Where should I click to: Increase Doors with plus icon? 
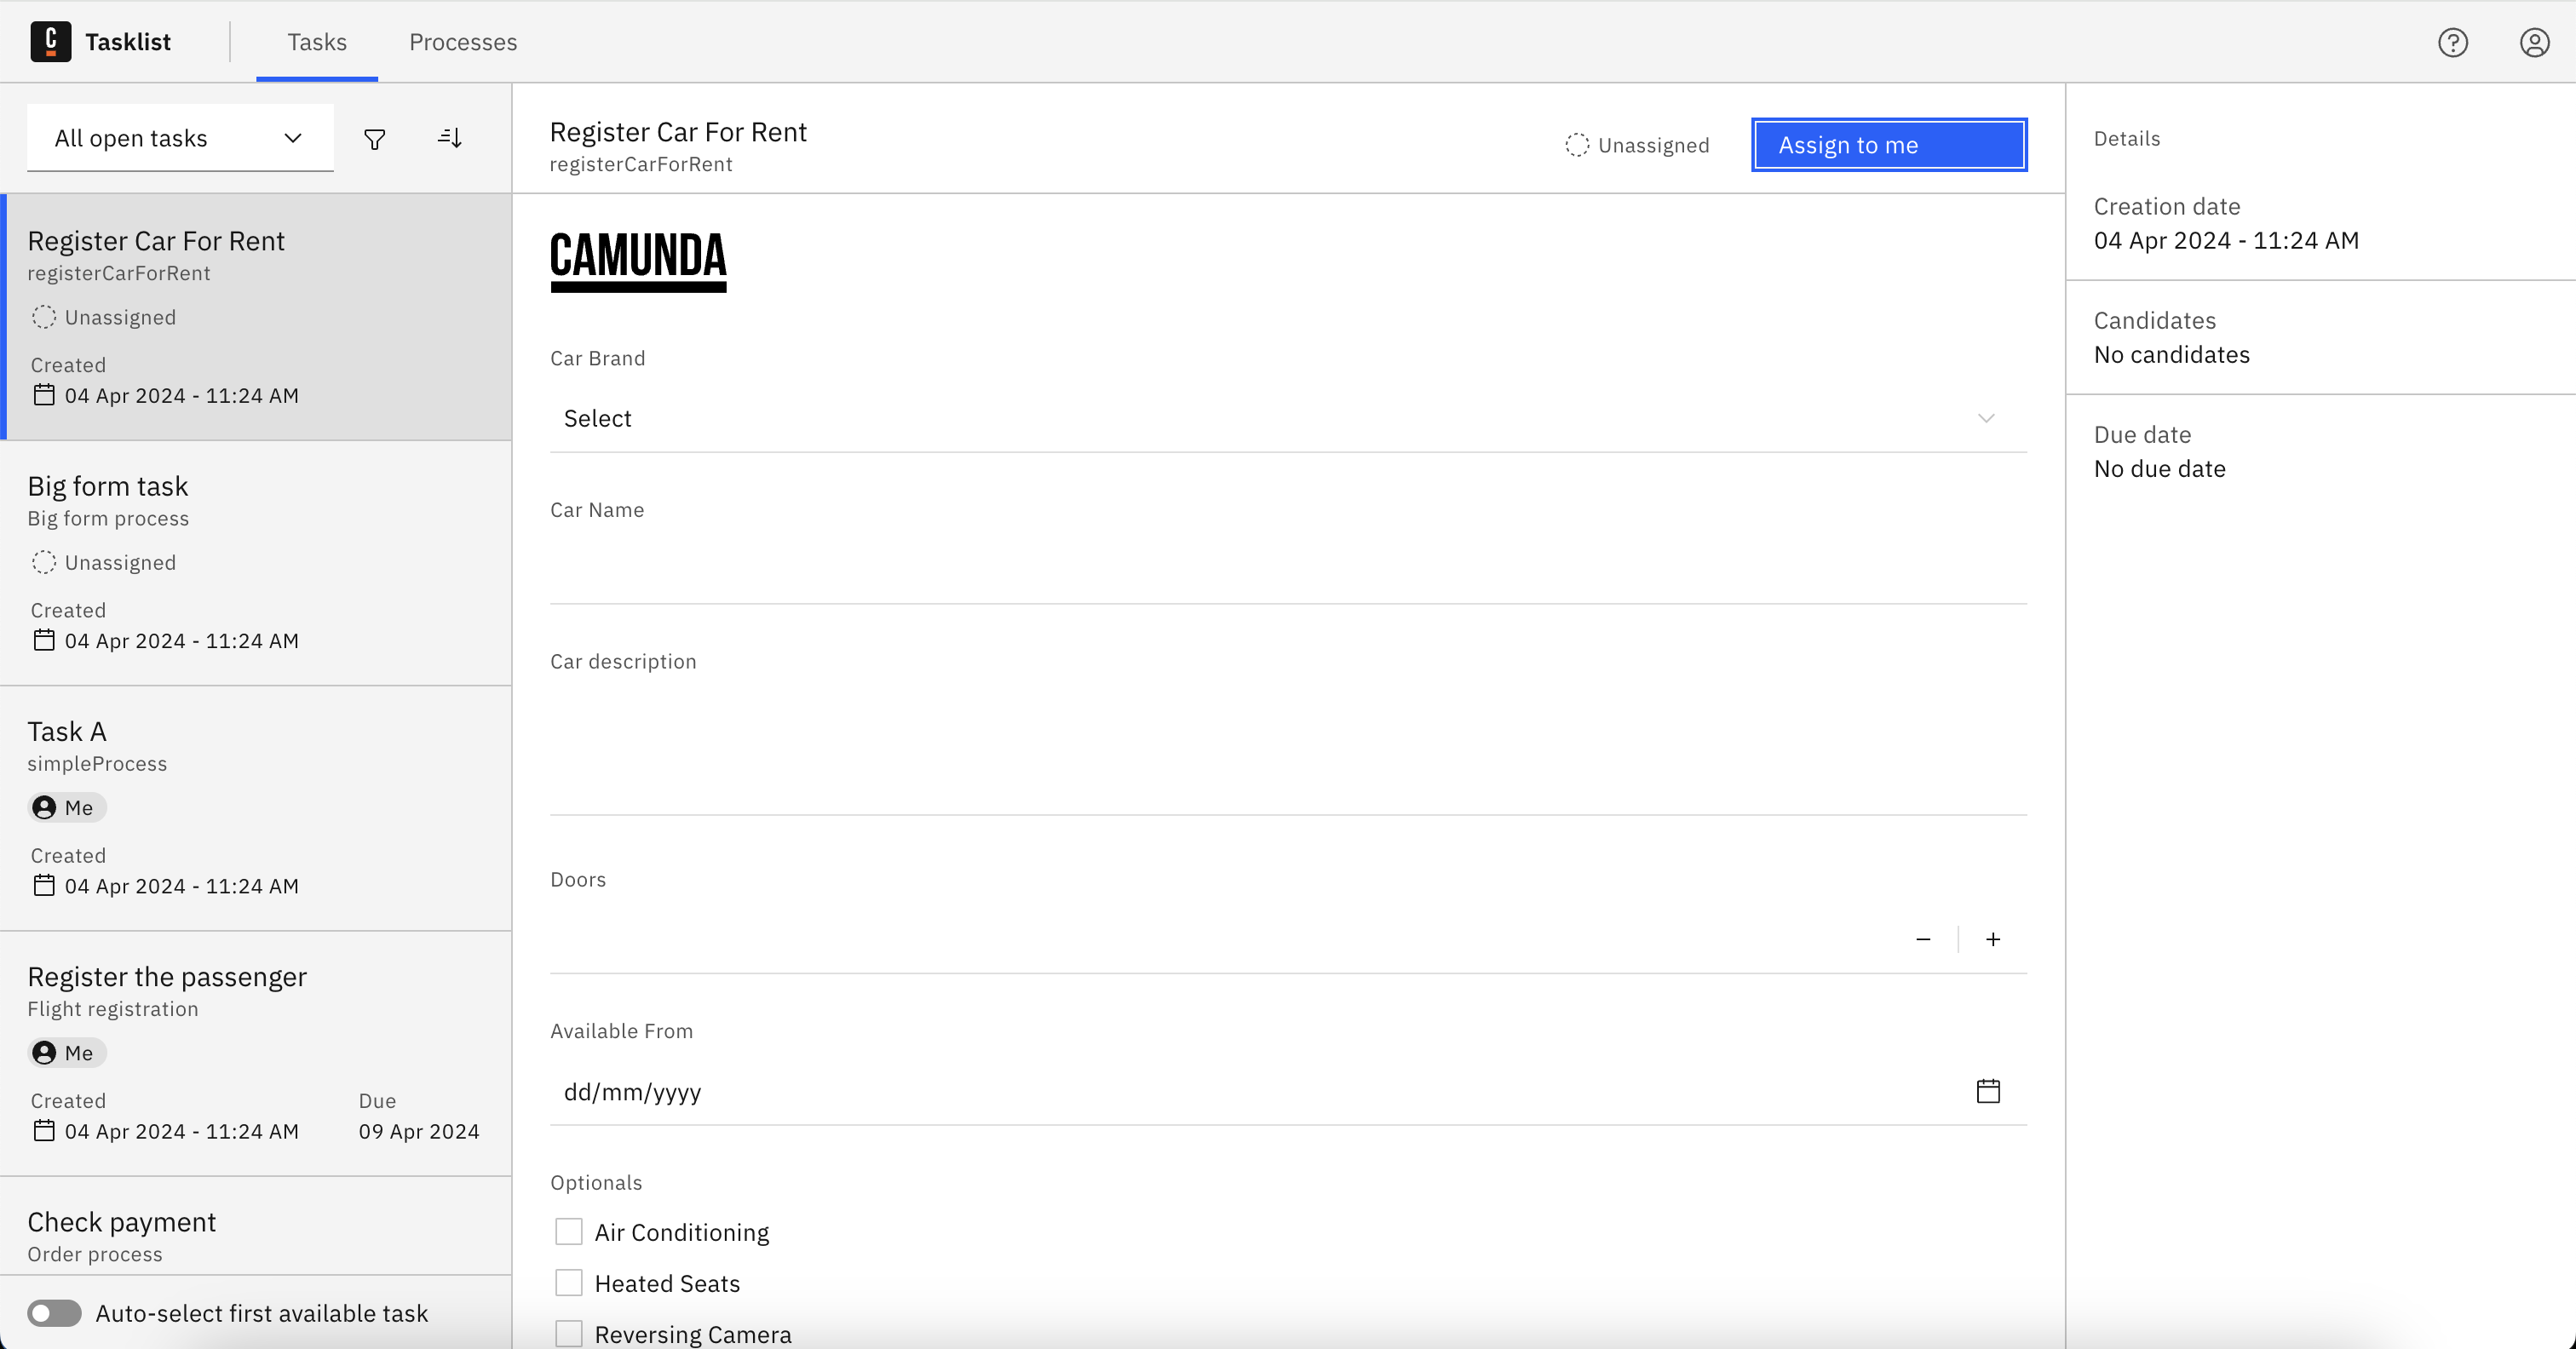click(1993, 939)
